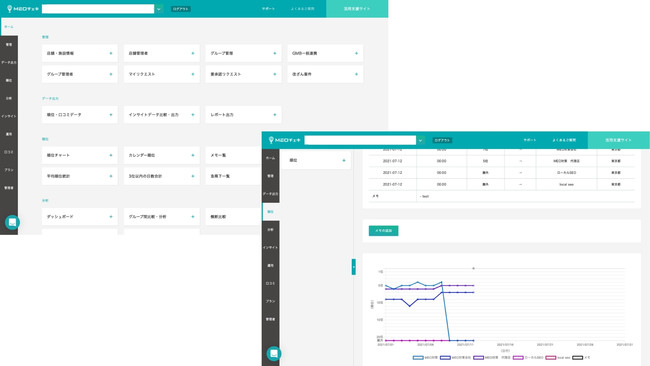650x366 pixels.
Task: Select プラン in the chart window sidebar
Action: tap(270, 301)
